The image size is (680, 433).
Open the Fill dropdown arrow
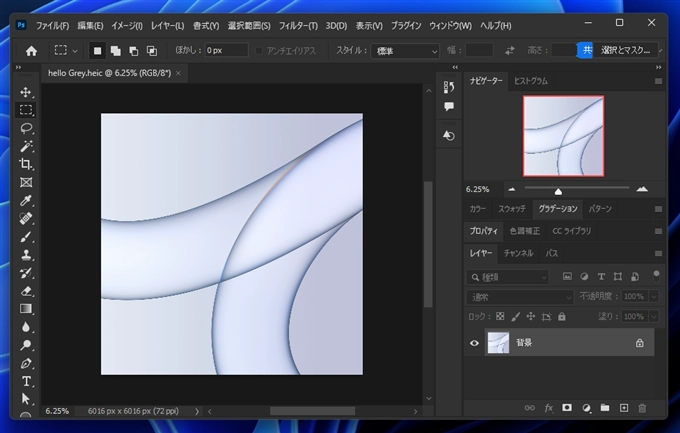point(654,316)
